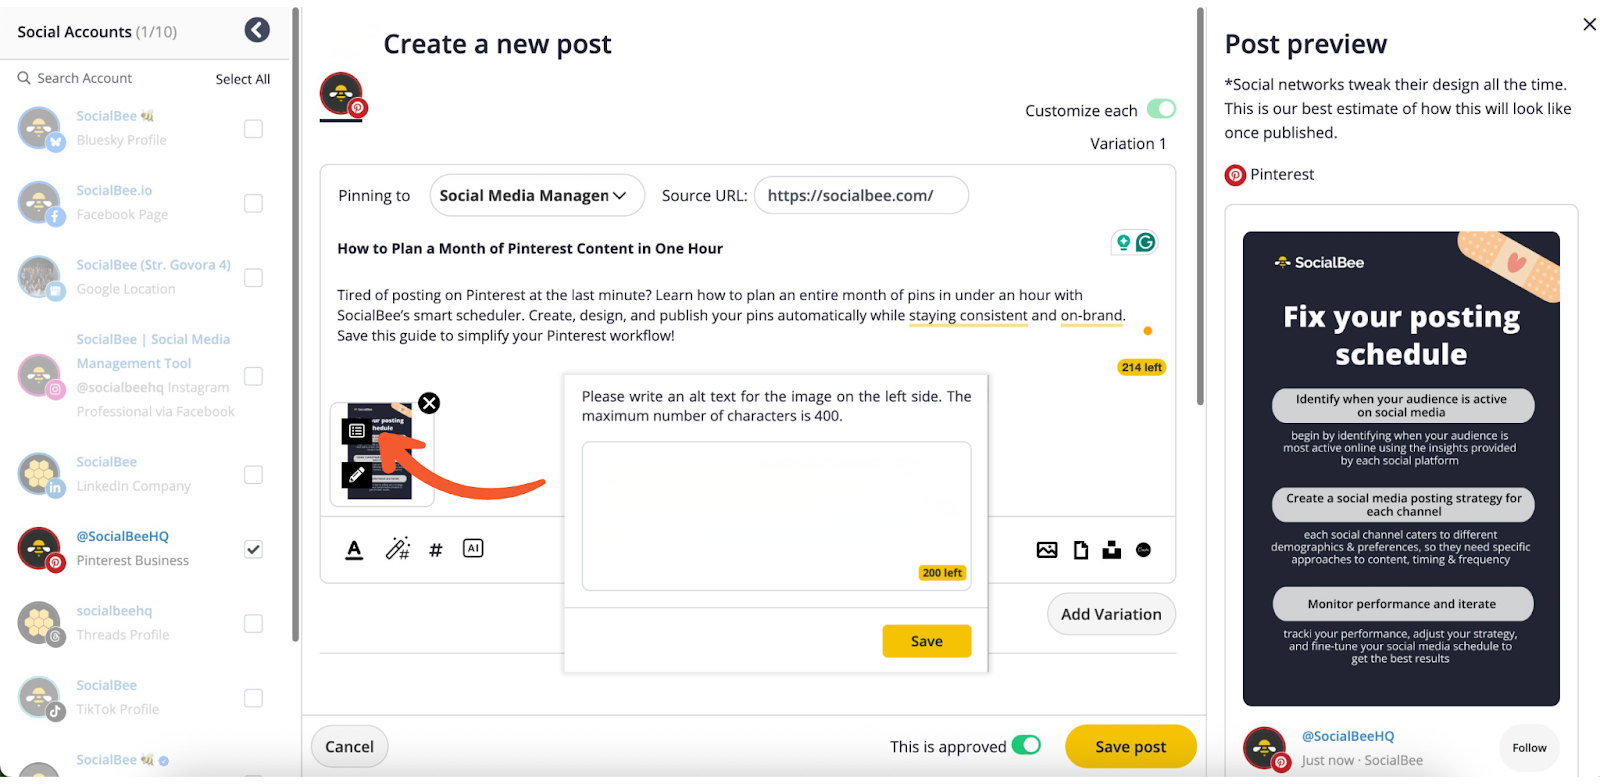Remove the attached image with X

click(429, 403)
